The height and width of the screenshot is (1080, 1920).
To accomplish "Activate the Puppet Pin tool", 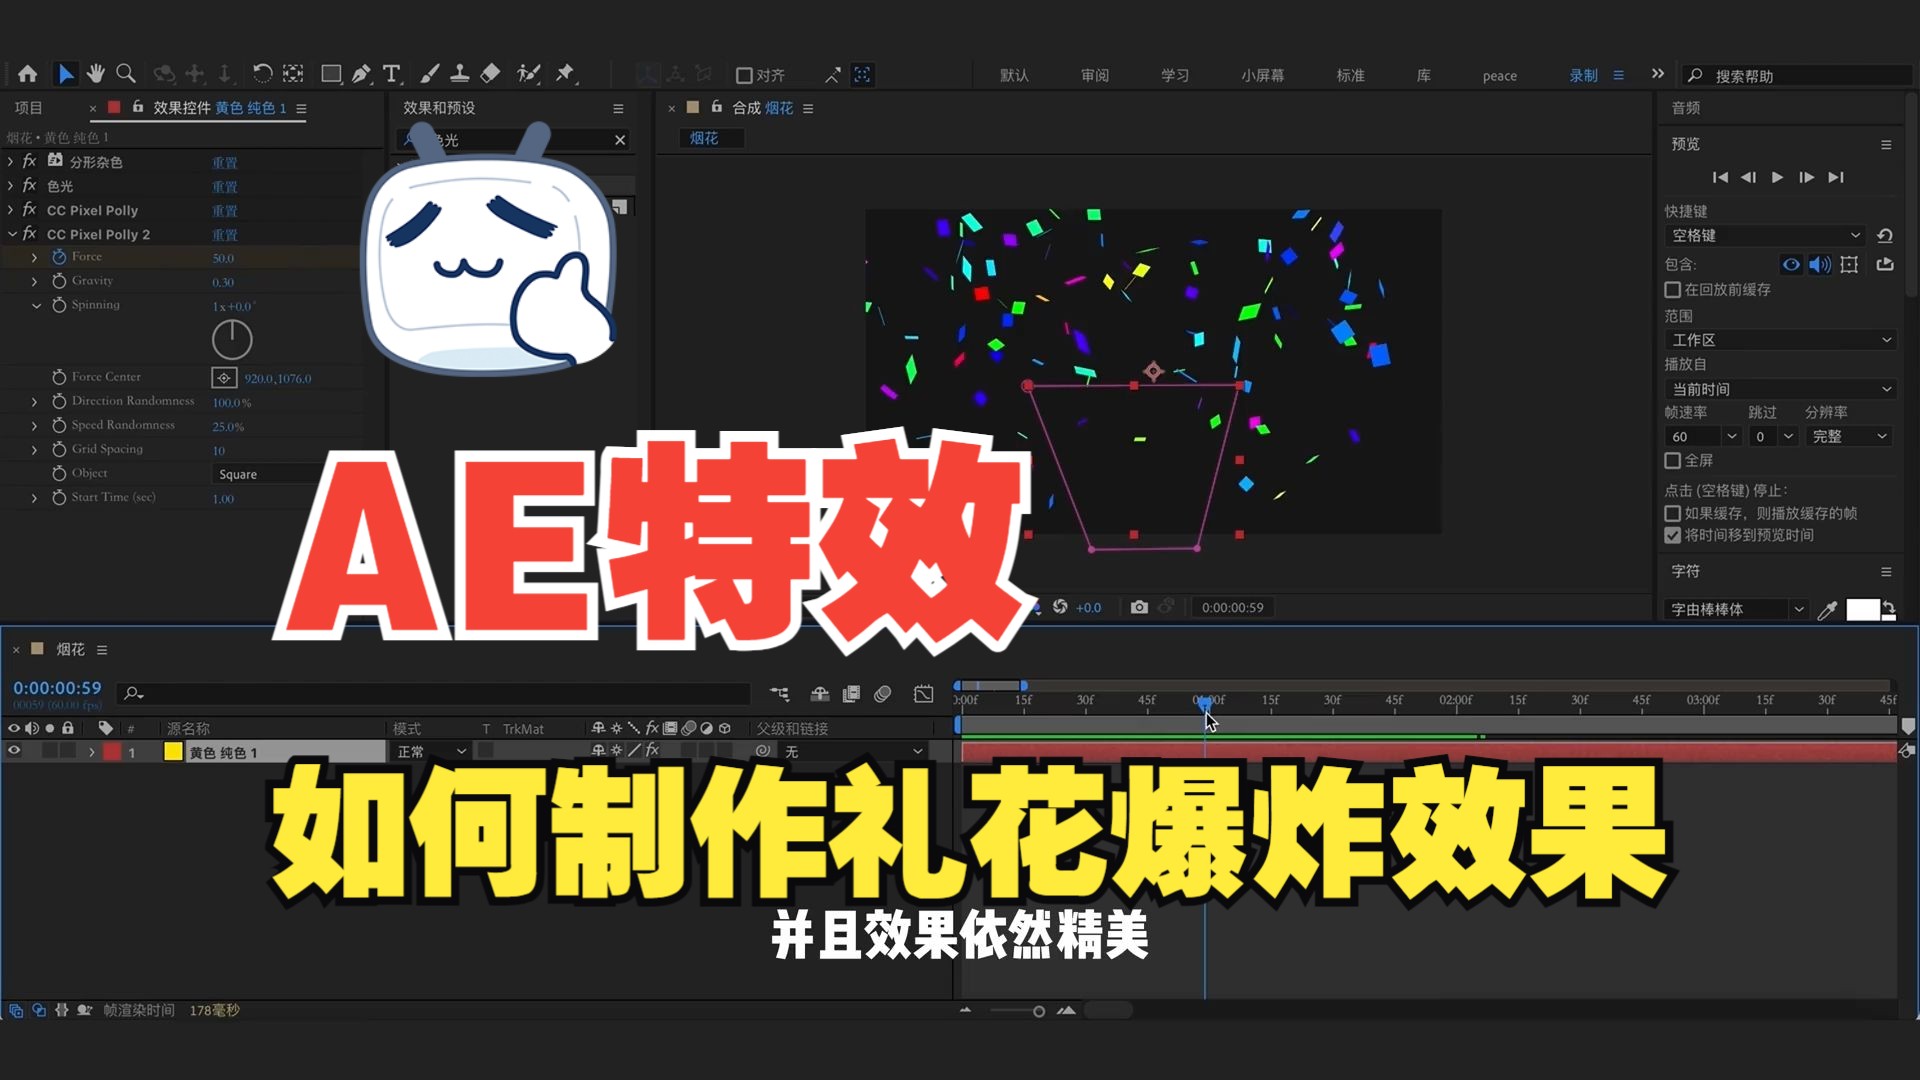I will [566, 74].
